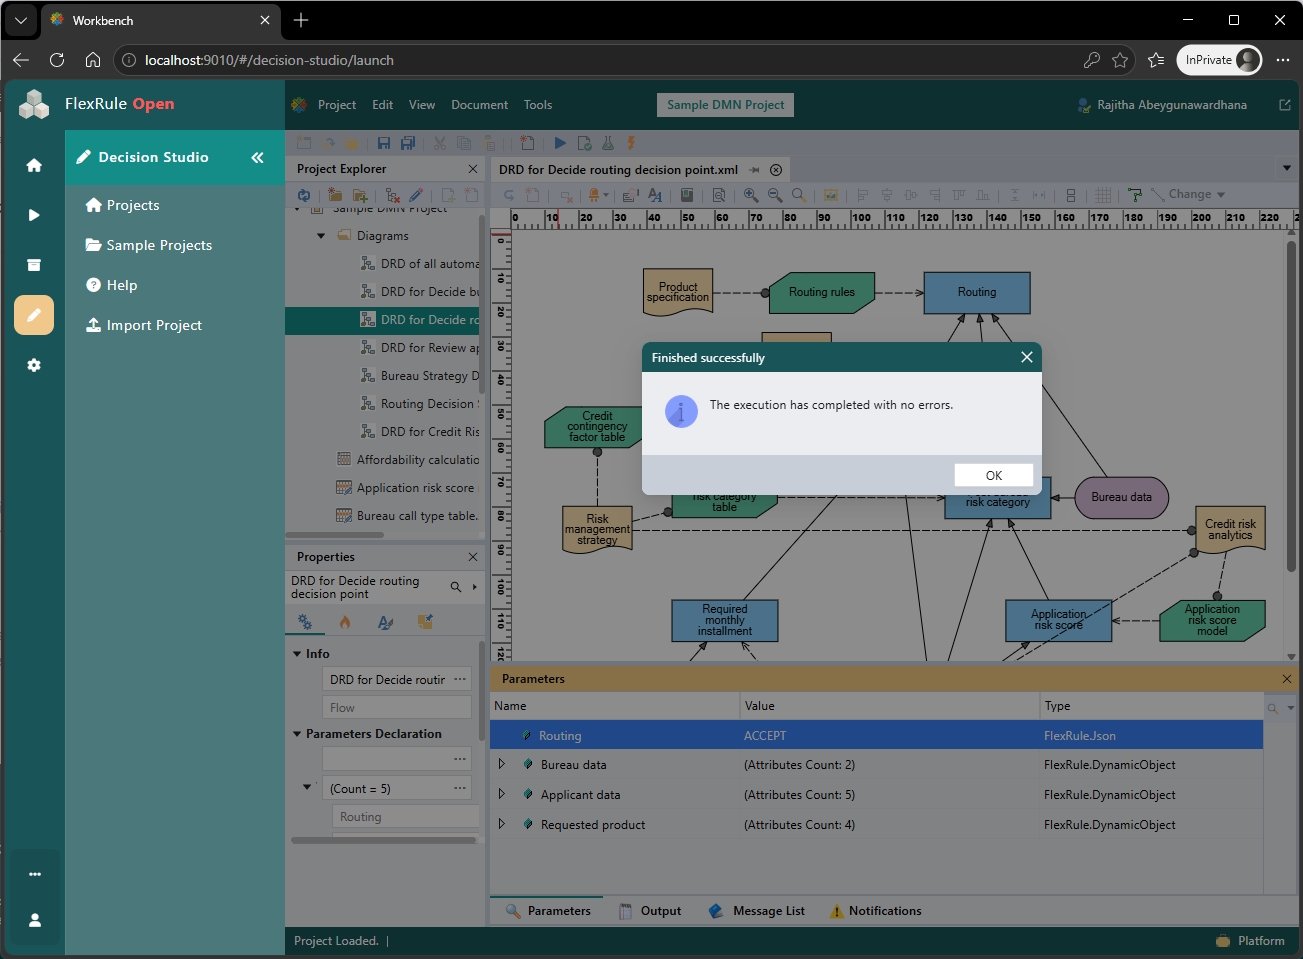Click the orange lightning bolt icon

pos(631,143)
